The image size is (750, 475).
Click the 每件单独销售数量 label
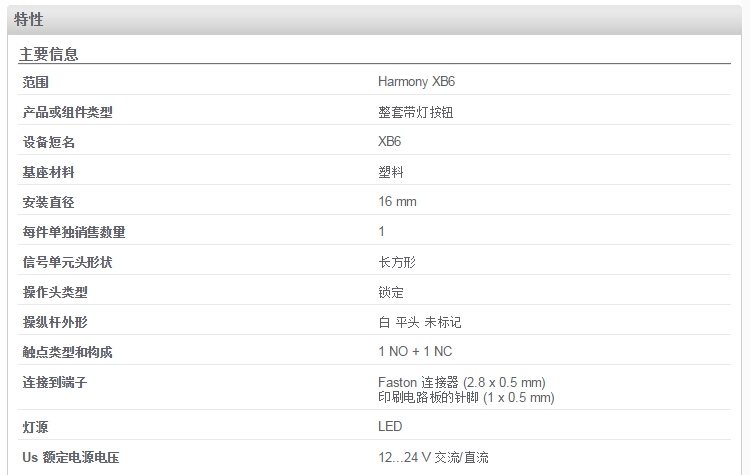pyautogui.click(x=74, y=232)
